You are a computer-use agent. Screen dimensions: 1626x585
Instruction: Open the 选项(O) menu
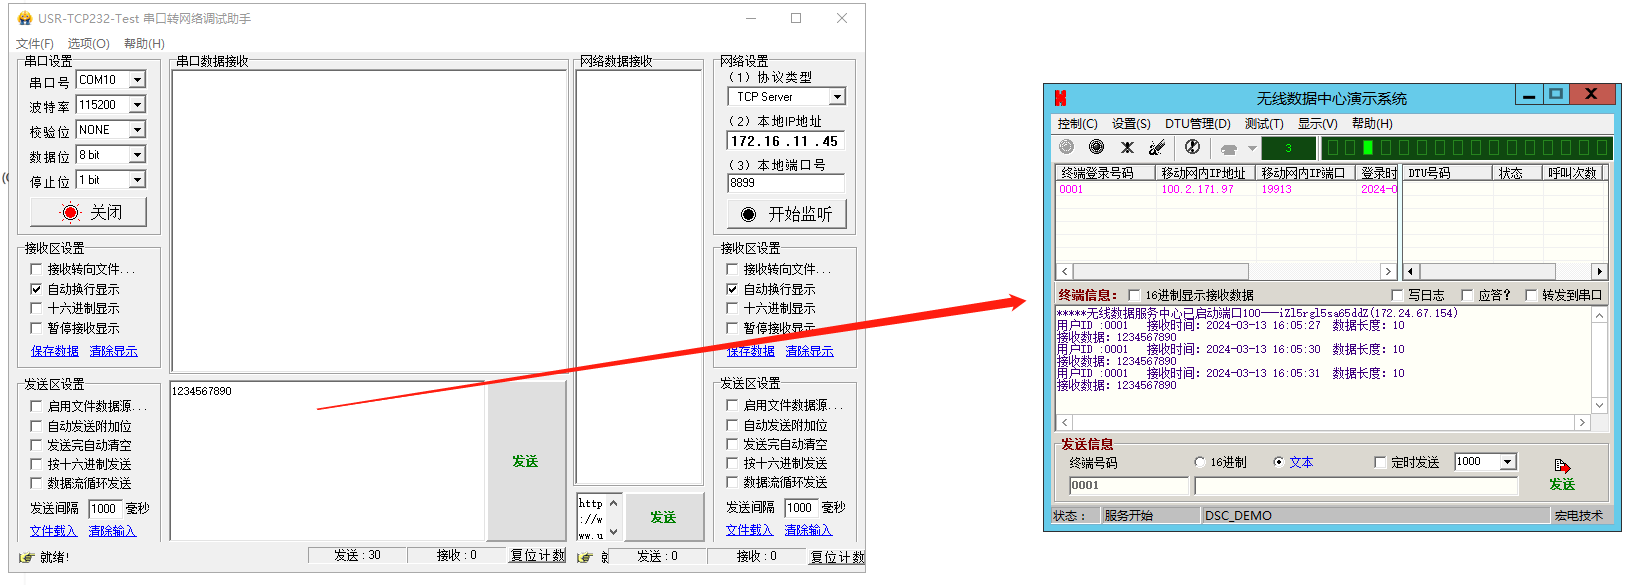[x=88, y=44]
